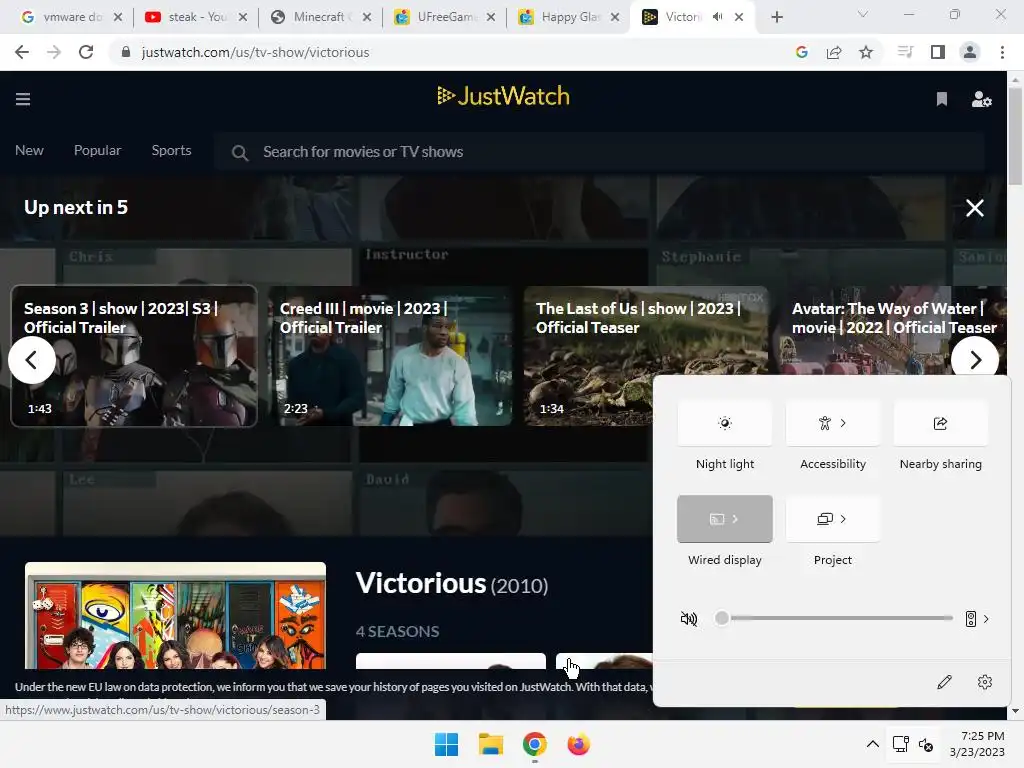
Task: Click the Victorious poster image
Action: tap(175, 615)
